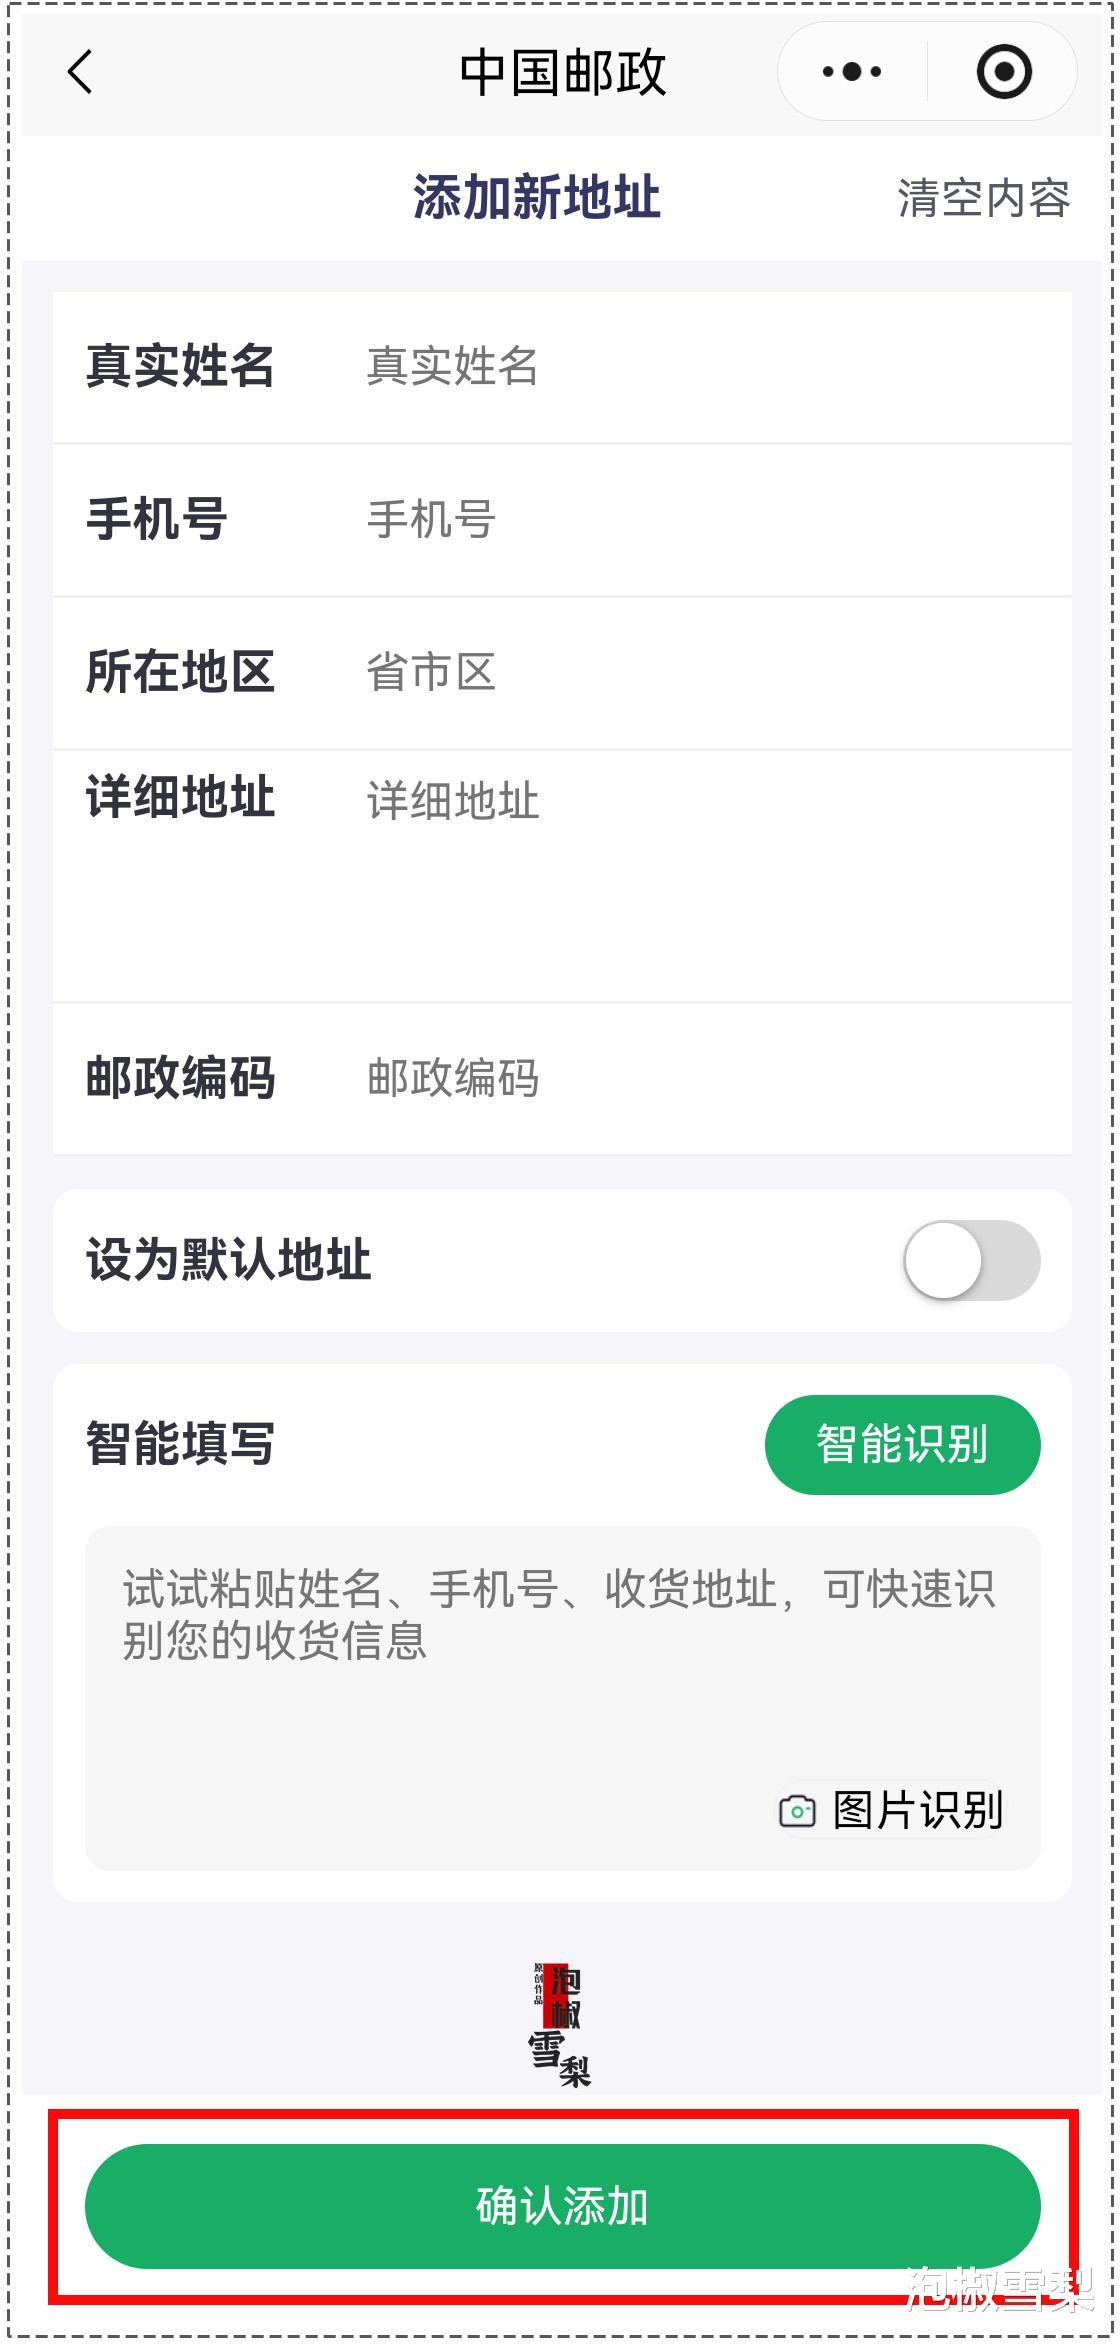Open the 所在地区 province-city-district picker
Screen dimensions: 1120x2344
click(x=700, y=672)
